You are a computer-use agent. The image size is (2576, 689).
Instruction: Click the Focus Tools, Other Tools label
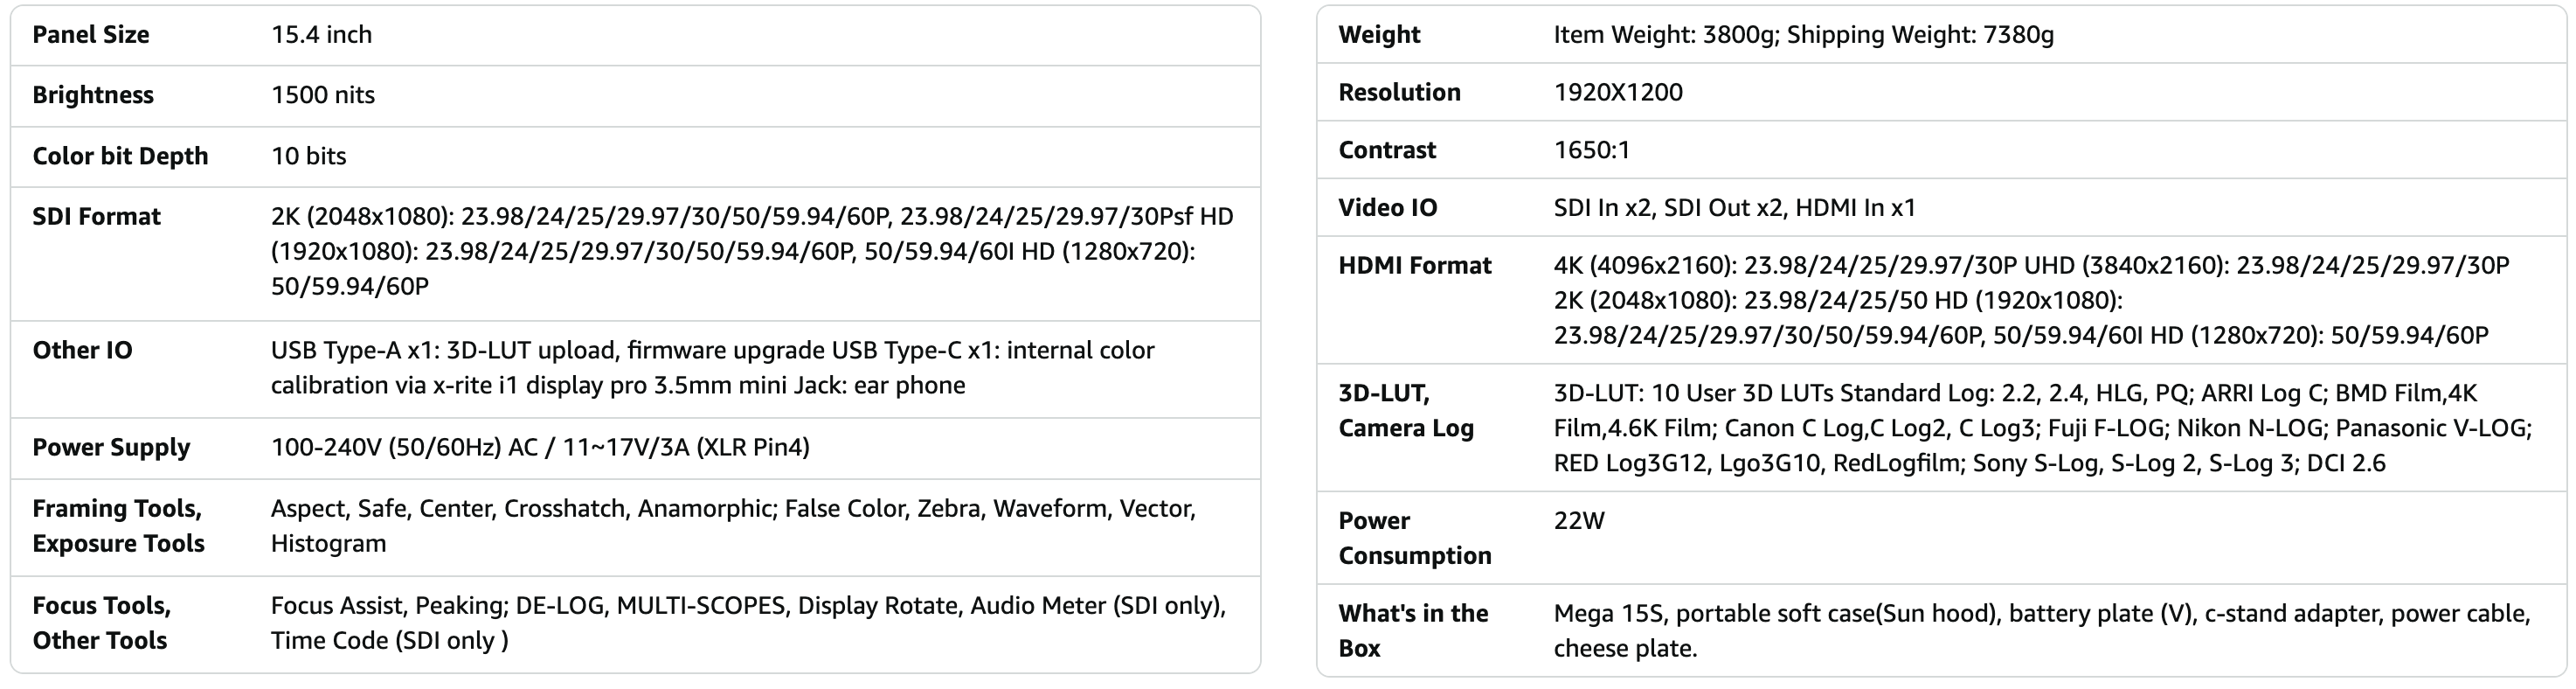(x=101, y=623)
